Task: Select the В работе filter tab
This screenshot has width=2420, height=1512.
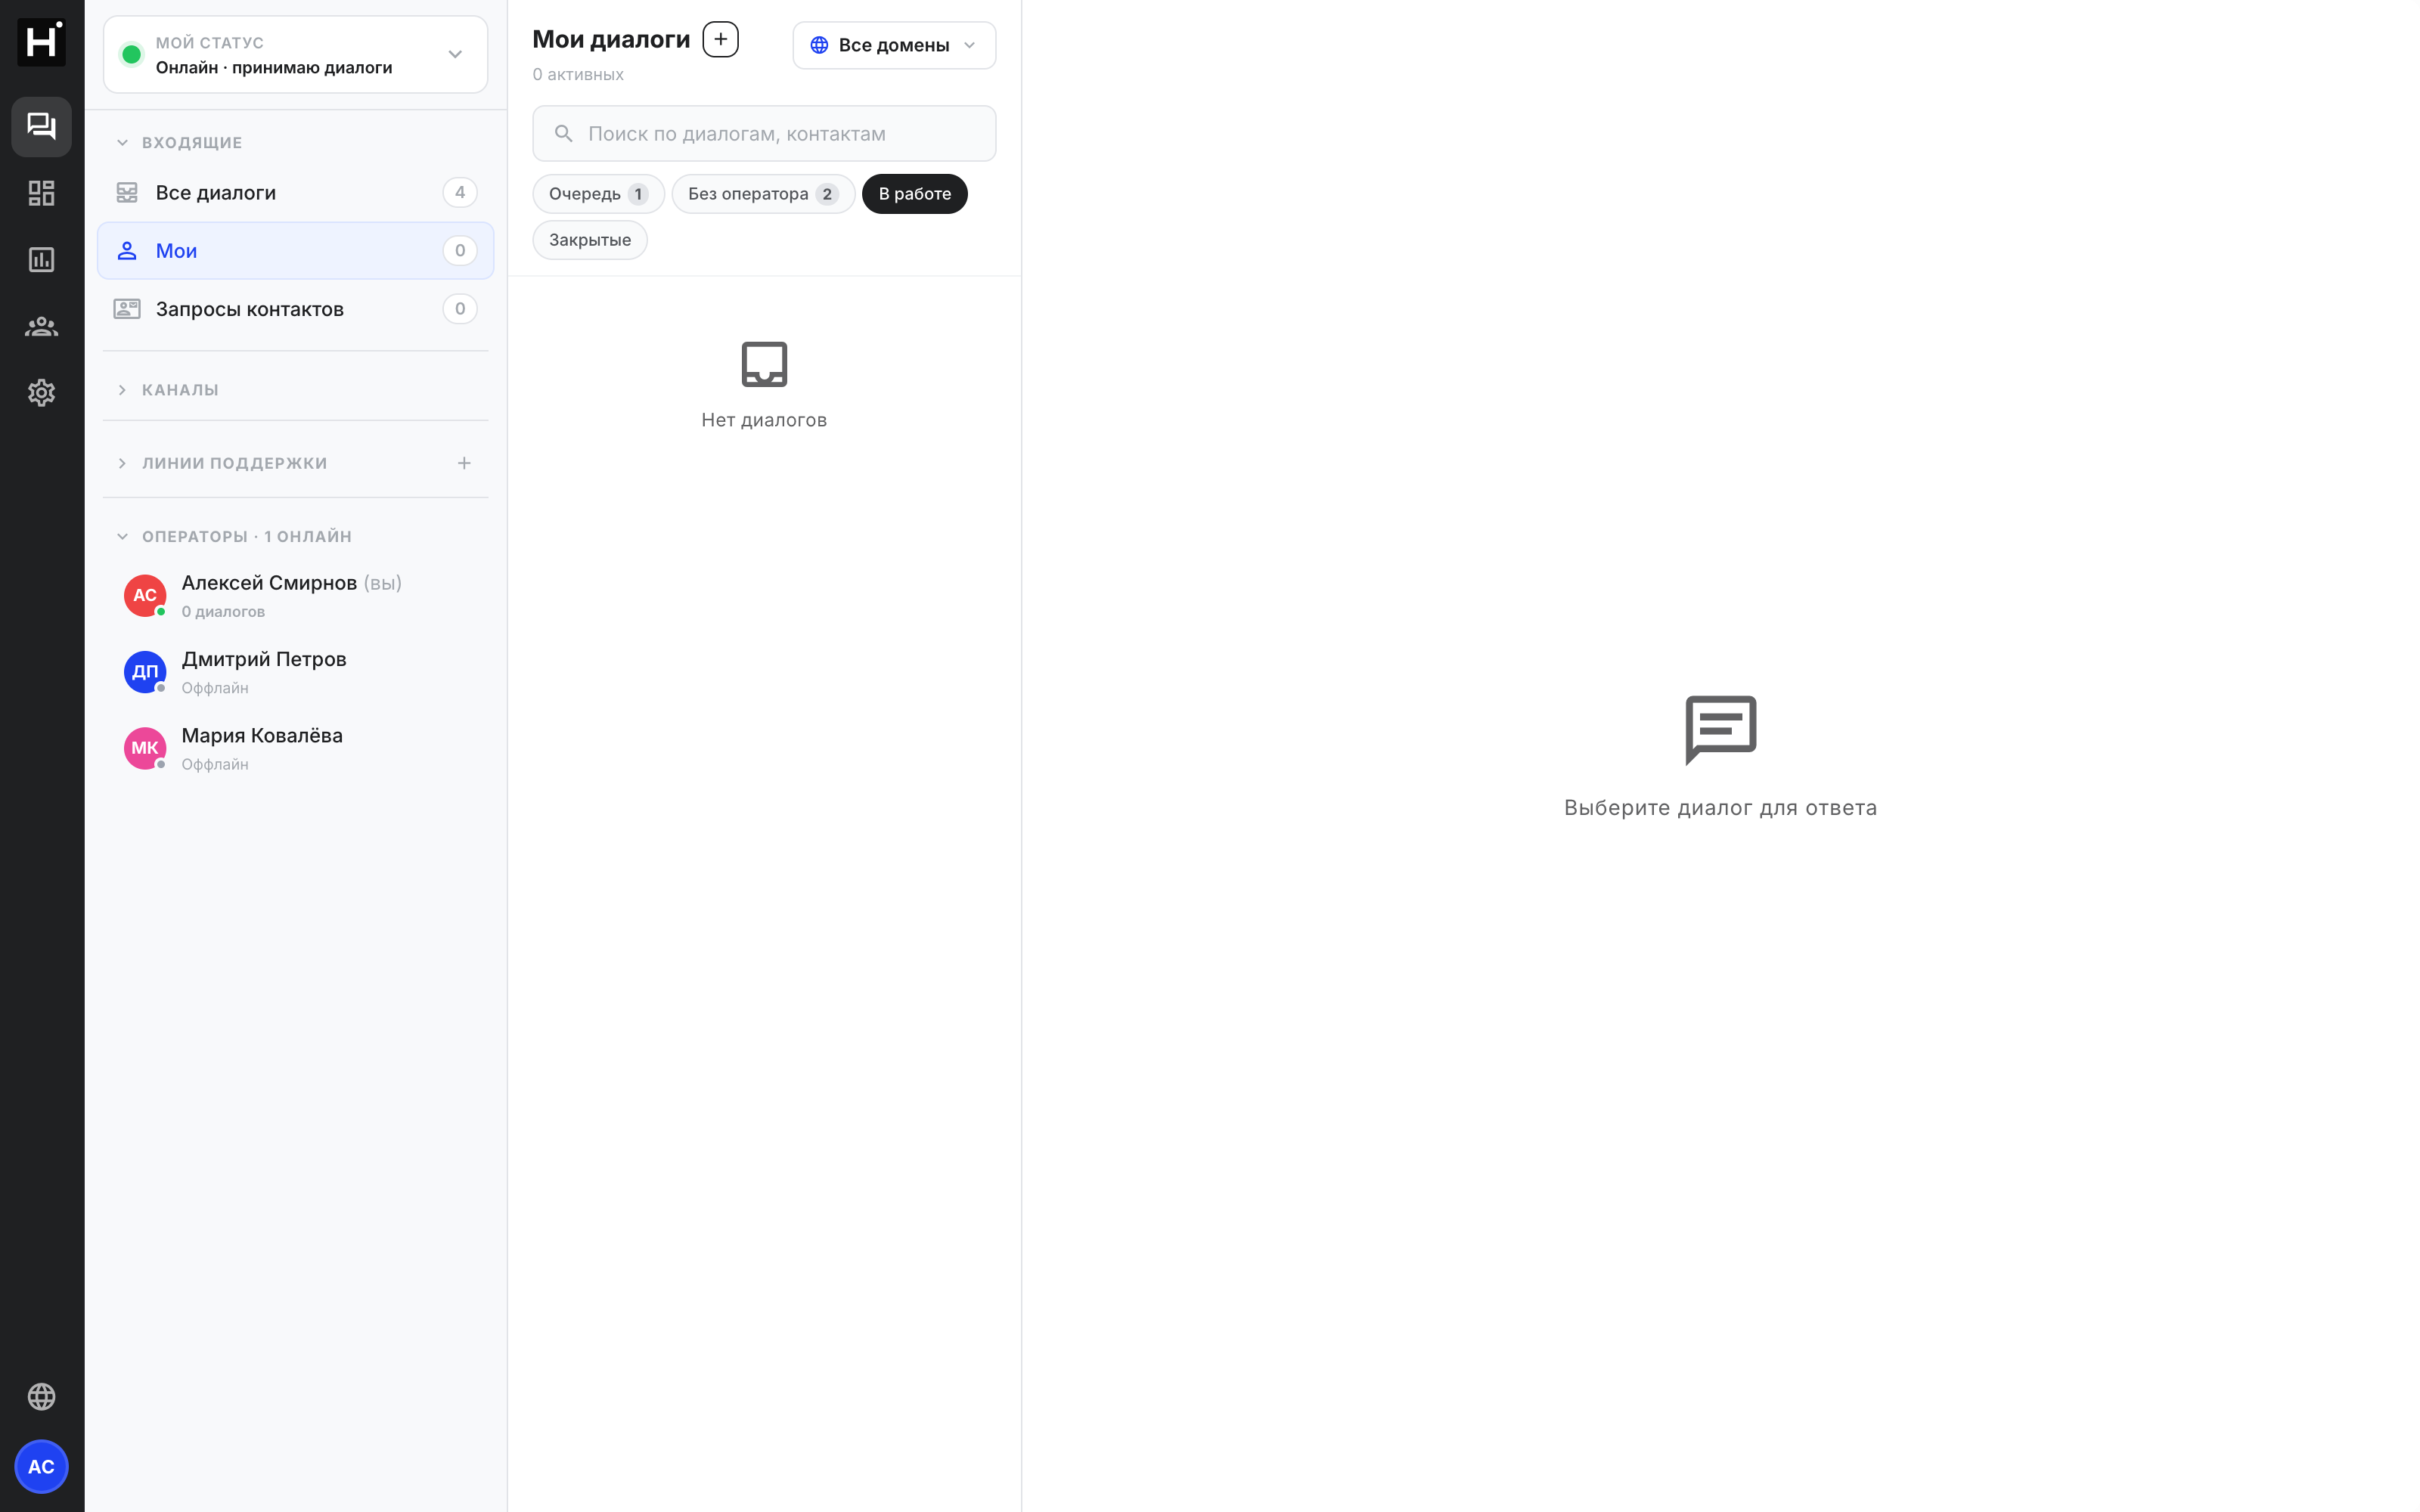Action: [x=914, y=194]
